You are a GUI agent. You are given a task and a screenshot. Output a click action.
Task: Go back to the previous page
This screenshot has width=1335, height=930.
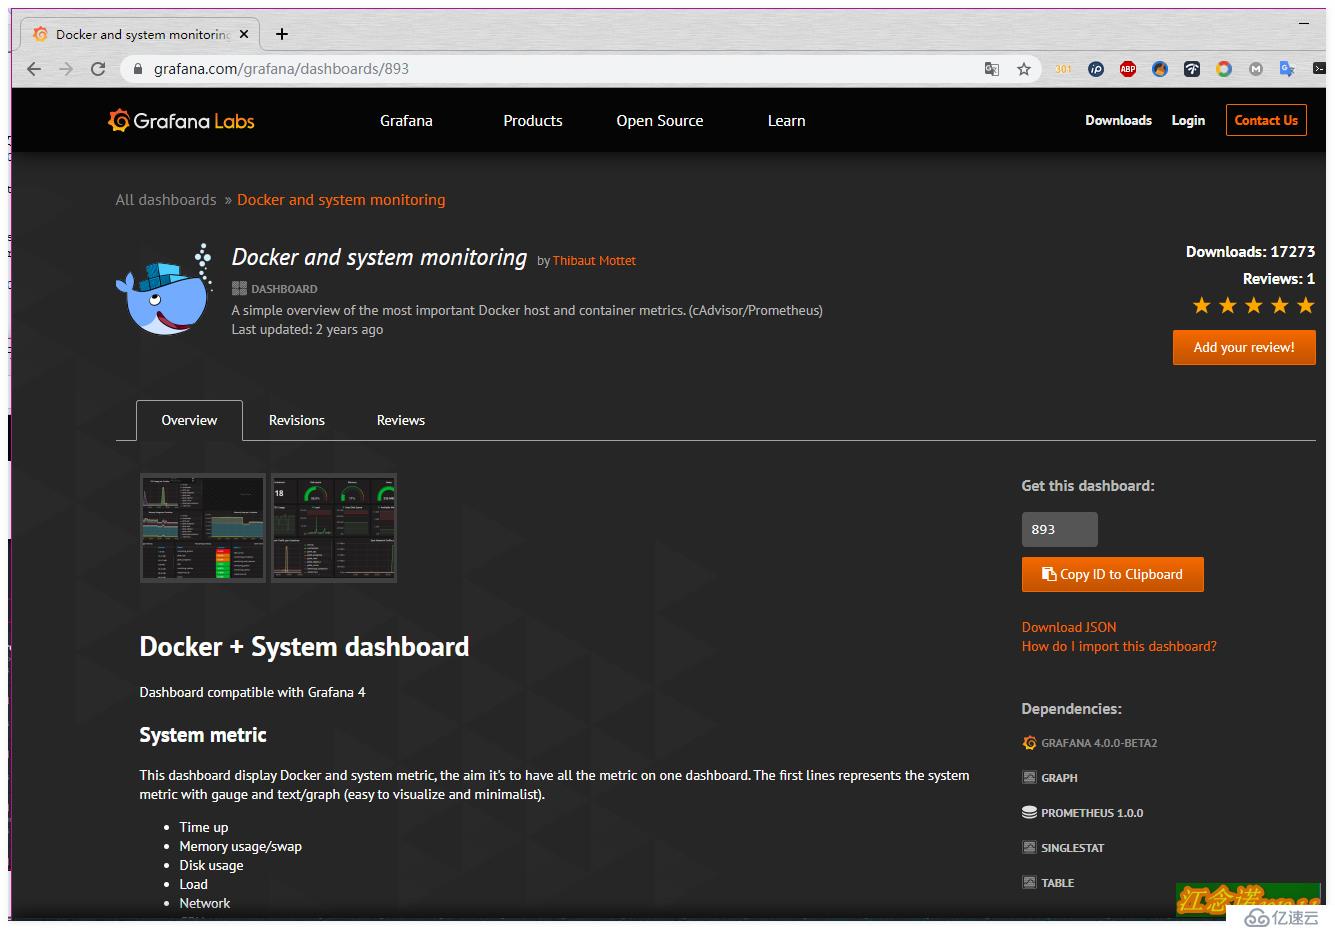pos(34,69)
